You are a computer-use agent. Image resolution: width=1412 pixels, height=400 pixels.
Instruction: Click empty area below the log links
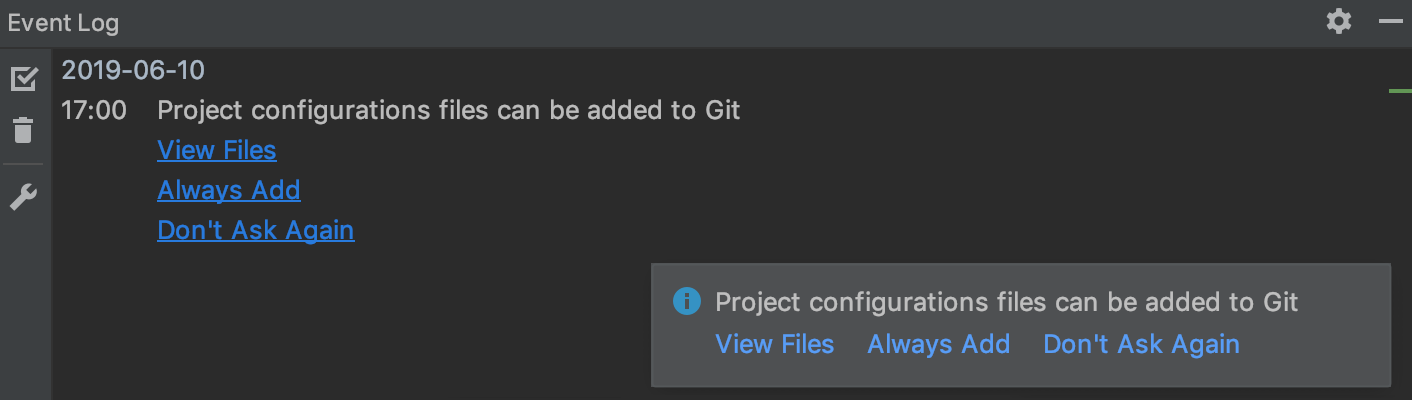pos(350,320)
